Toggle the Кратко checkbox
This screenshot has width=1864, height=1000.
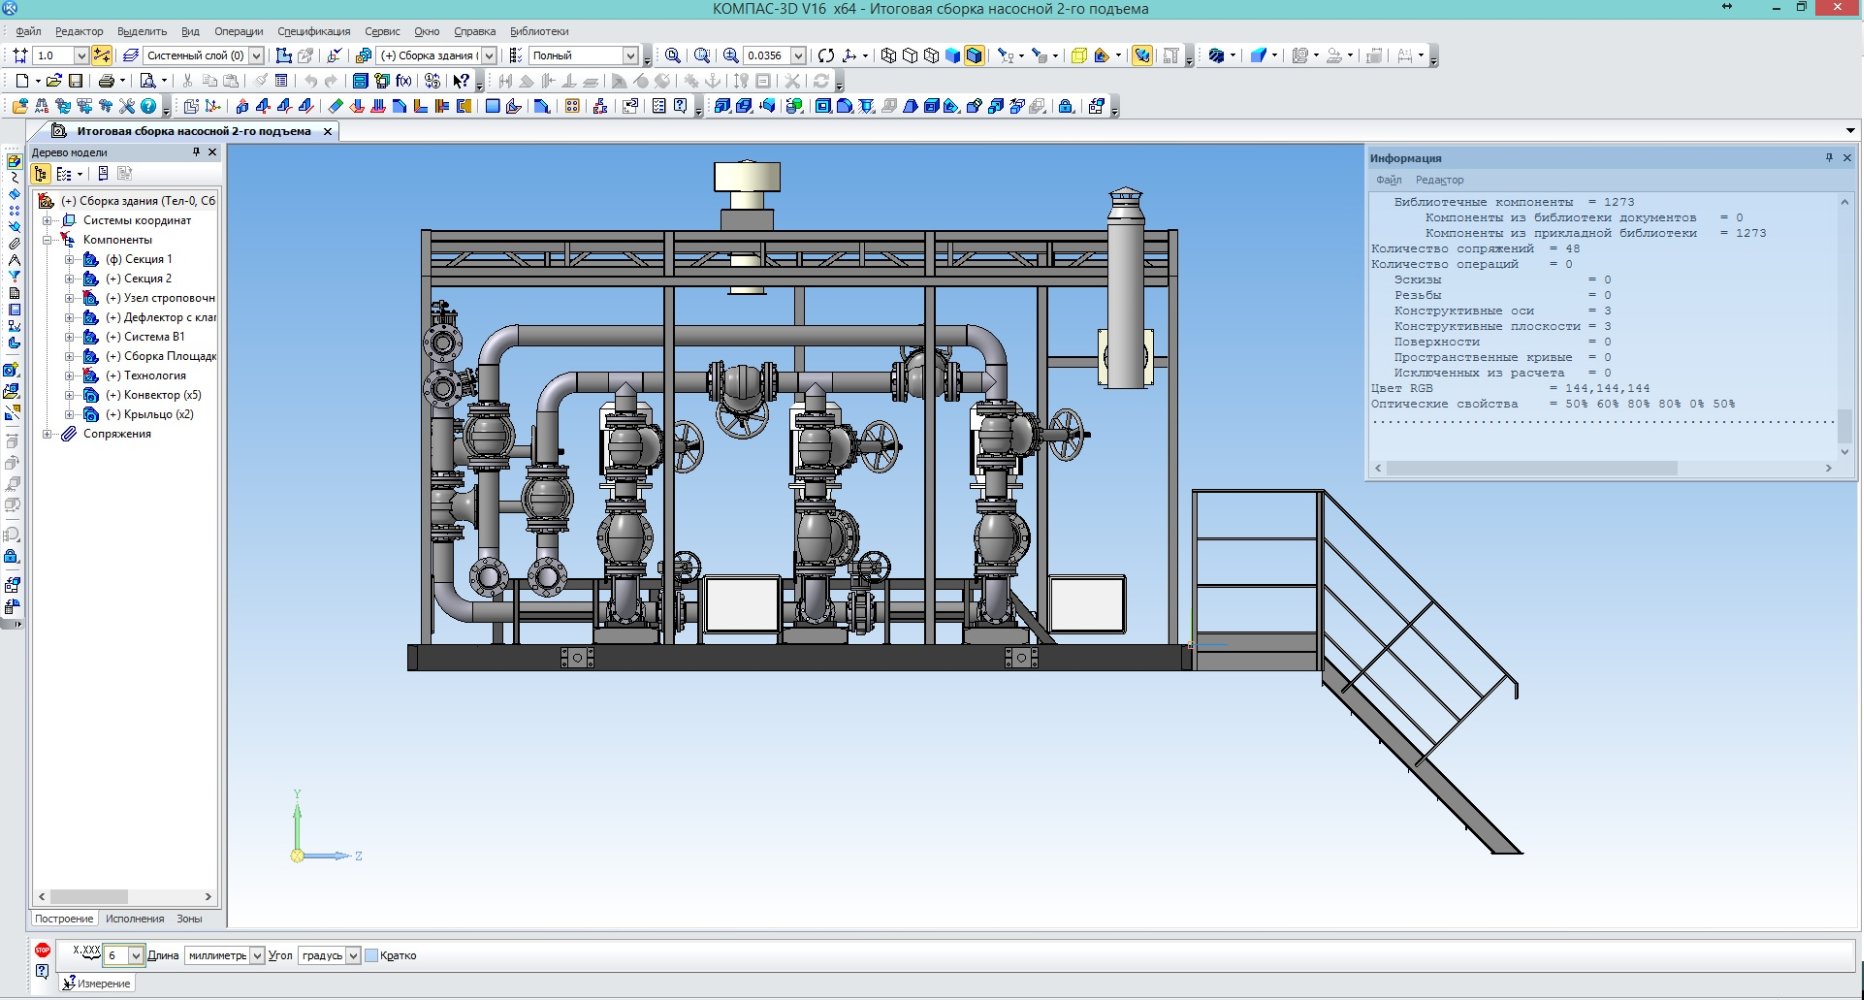tap(372, 956)
